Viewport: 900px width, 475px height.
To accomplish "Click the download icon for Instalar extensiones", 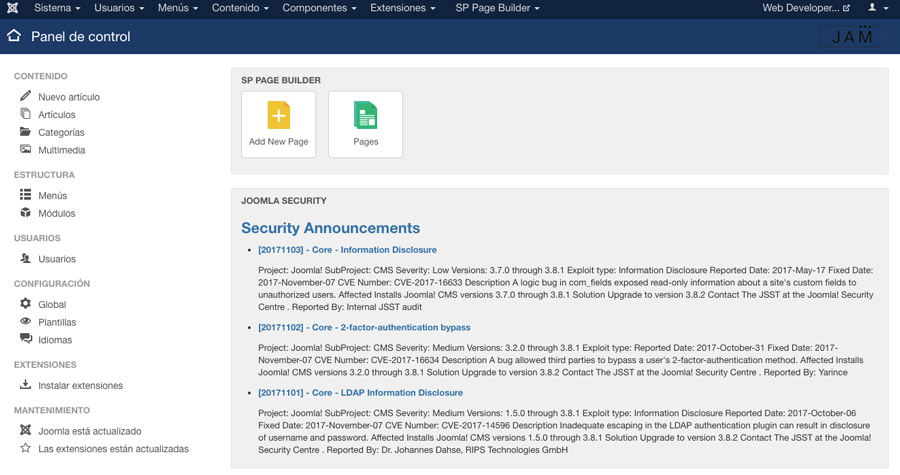I will coord(25,384).
